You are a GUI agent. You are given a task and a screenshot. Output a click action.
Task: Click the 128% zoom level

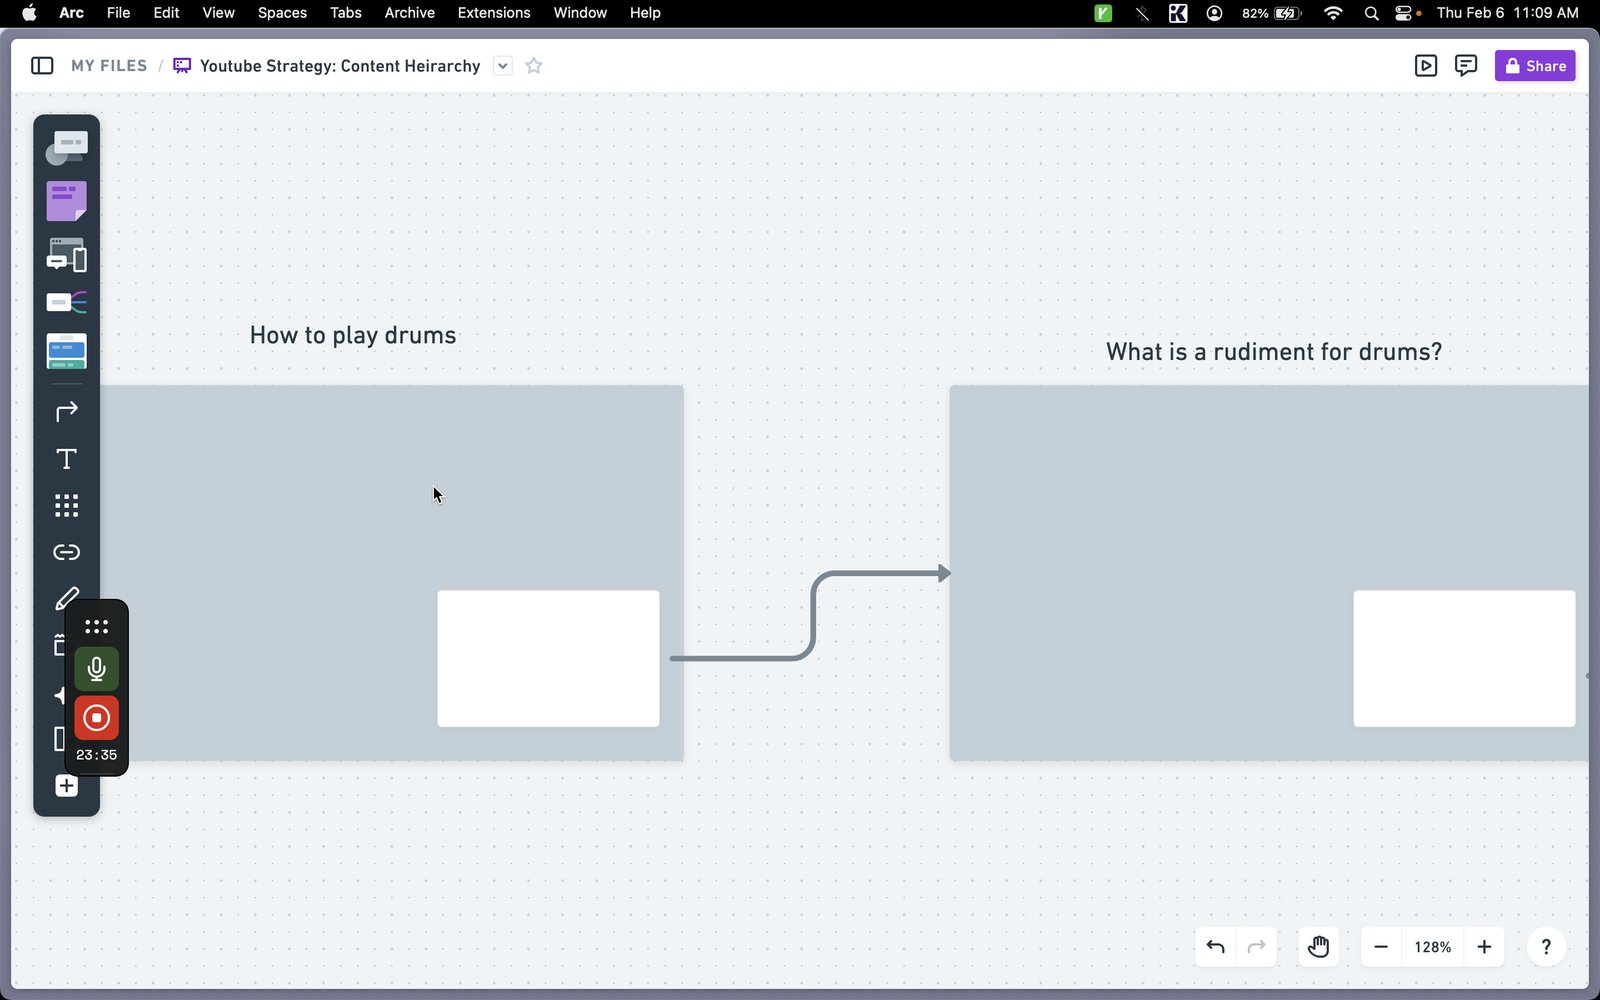tap(1433, 947)
